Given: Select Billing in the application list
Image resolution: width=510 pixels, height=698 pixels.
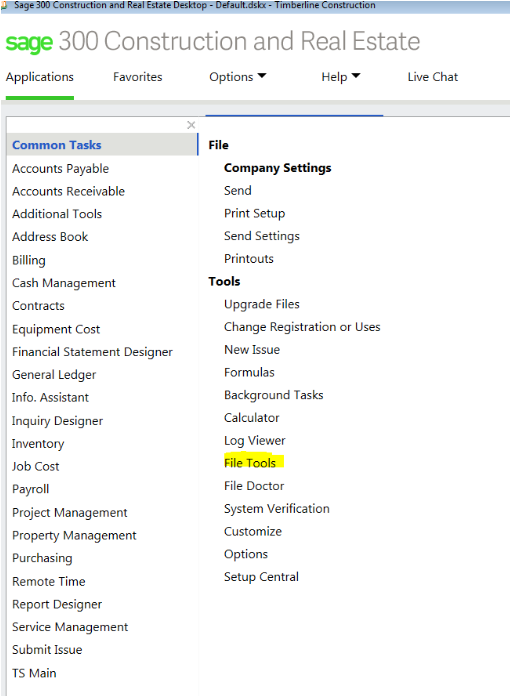Looking at the screenshot, I should (x=28, y=260).
